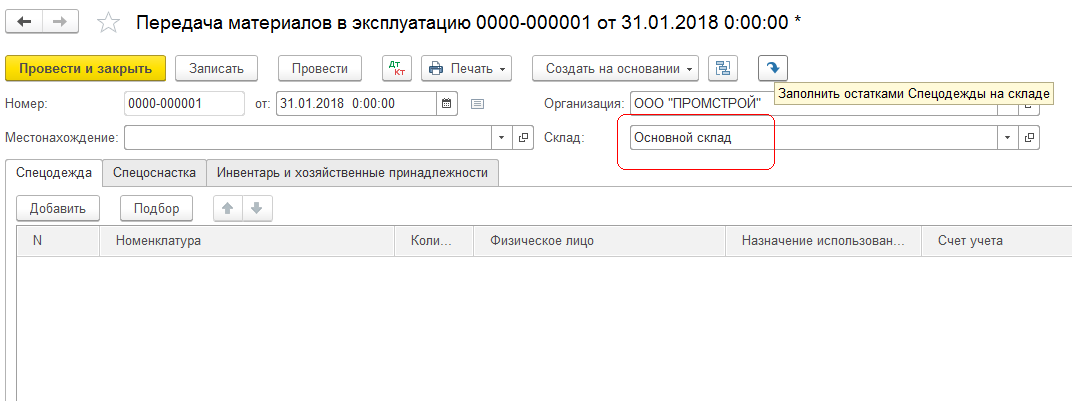1072x401 pixels.
Task: Move the row down with the arrow
Action: click(x=256, y=208)
